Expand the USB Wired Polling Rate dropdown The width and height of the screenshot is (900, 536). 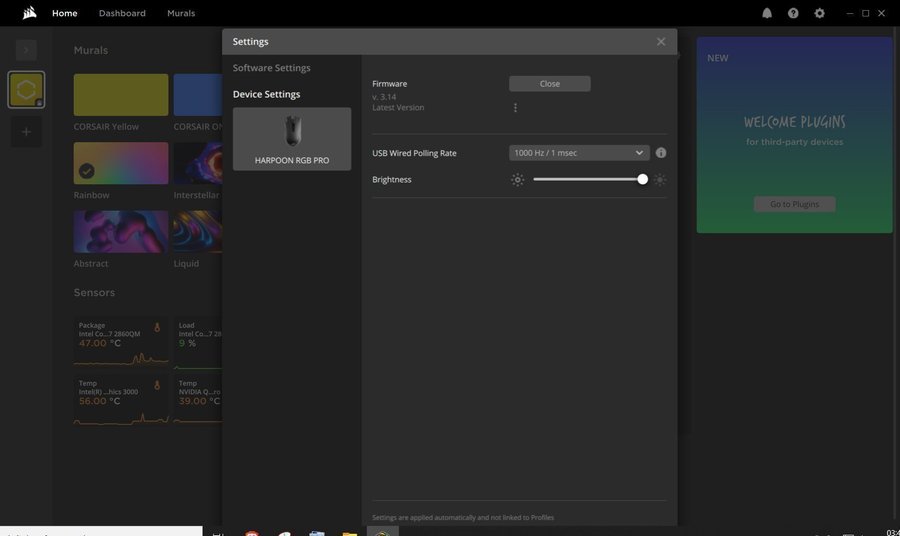[x=579, y=153]
